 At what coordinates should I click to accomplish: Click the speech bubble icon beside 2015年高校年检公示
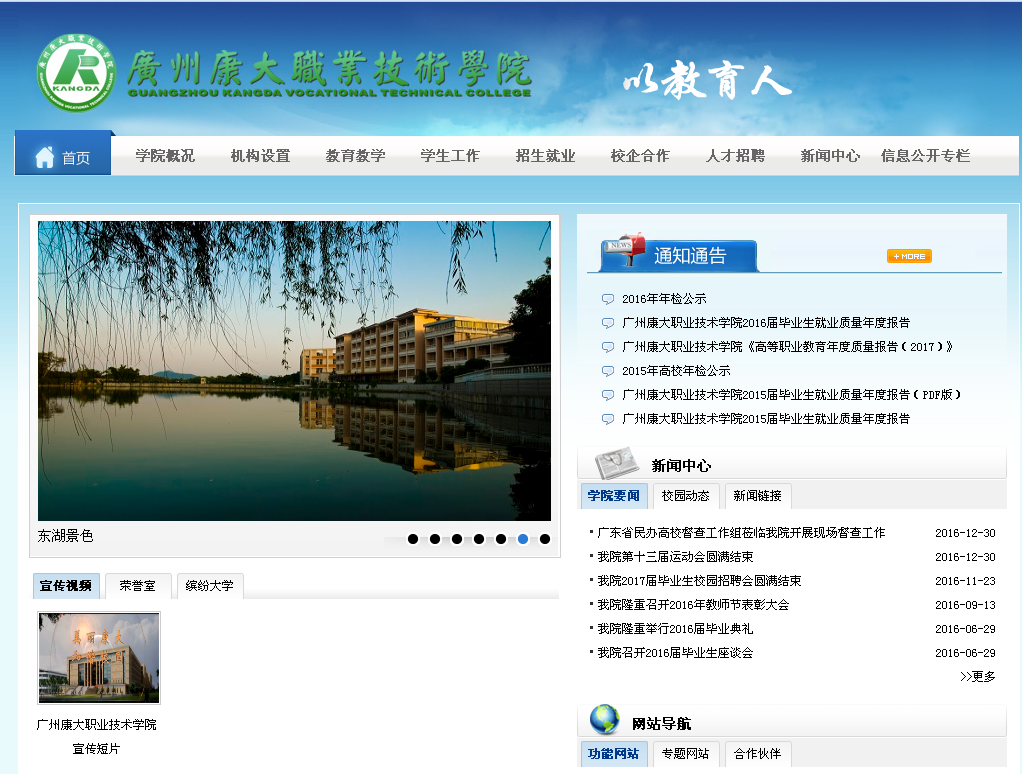pyautogui.click(x=607, y=371)
